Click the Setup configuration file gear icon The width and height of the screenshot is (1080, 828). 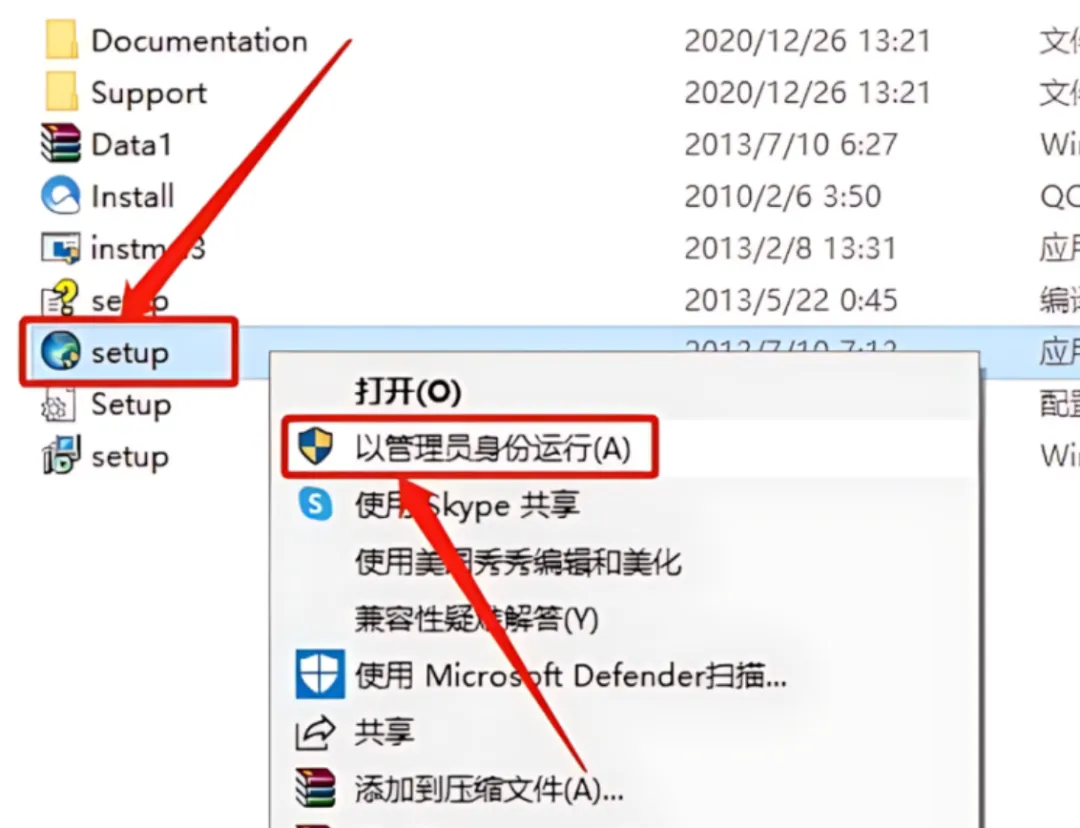pos(58,404)
